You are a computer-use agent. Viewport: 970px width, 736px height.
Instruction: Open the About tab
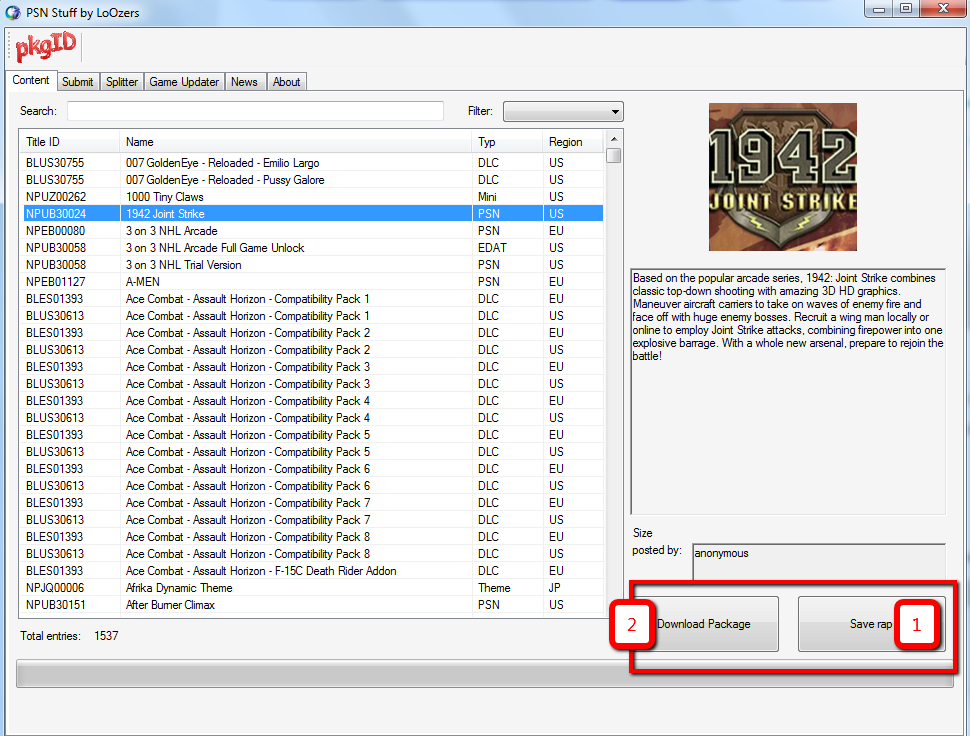pyautogui.click(x=286, y=82)
